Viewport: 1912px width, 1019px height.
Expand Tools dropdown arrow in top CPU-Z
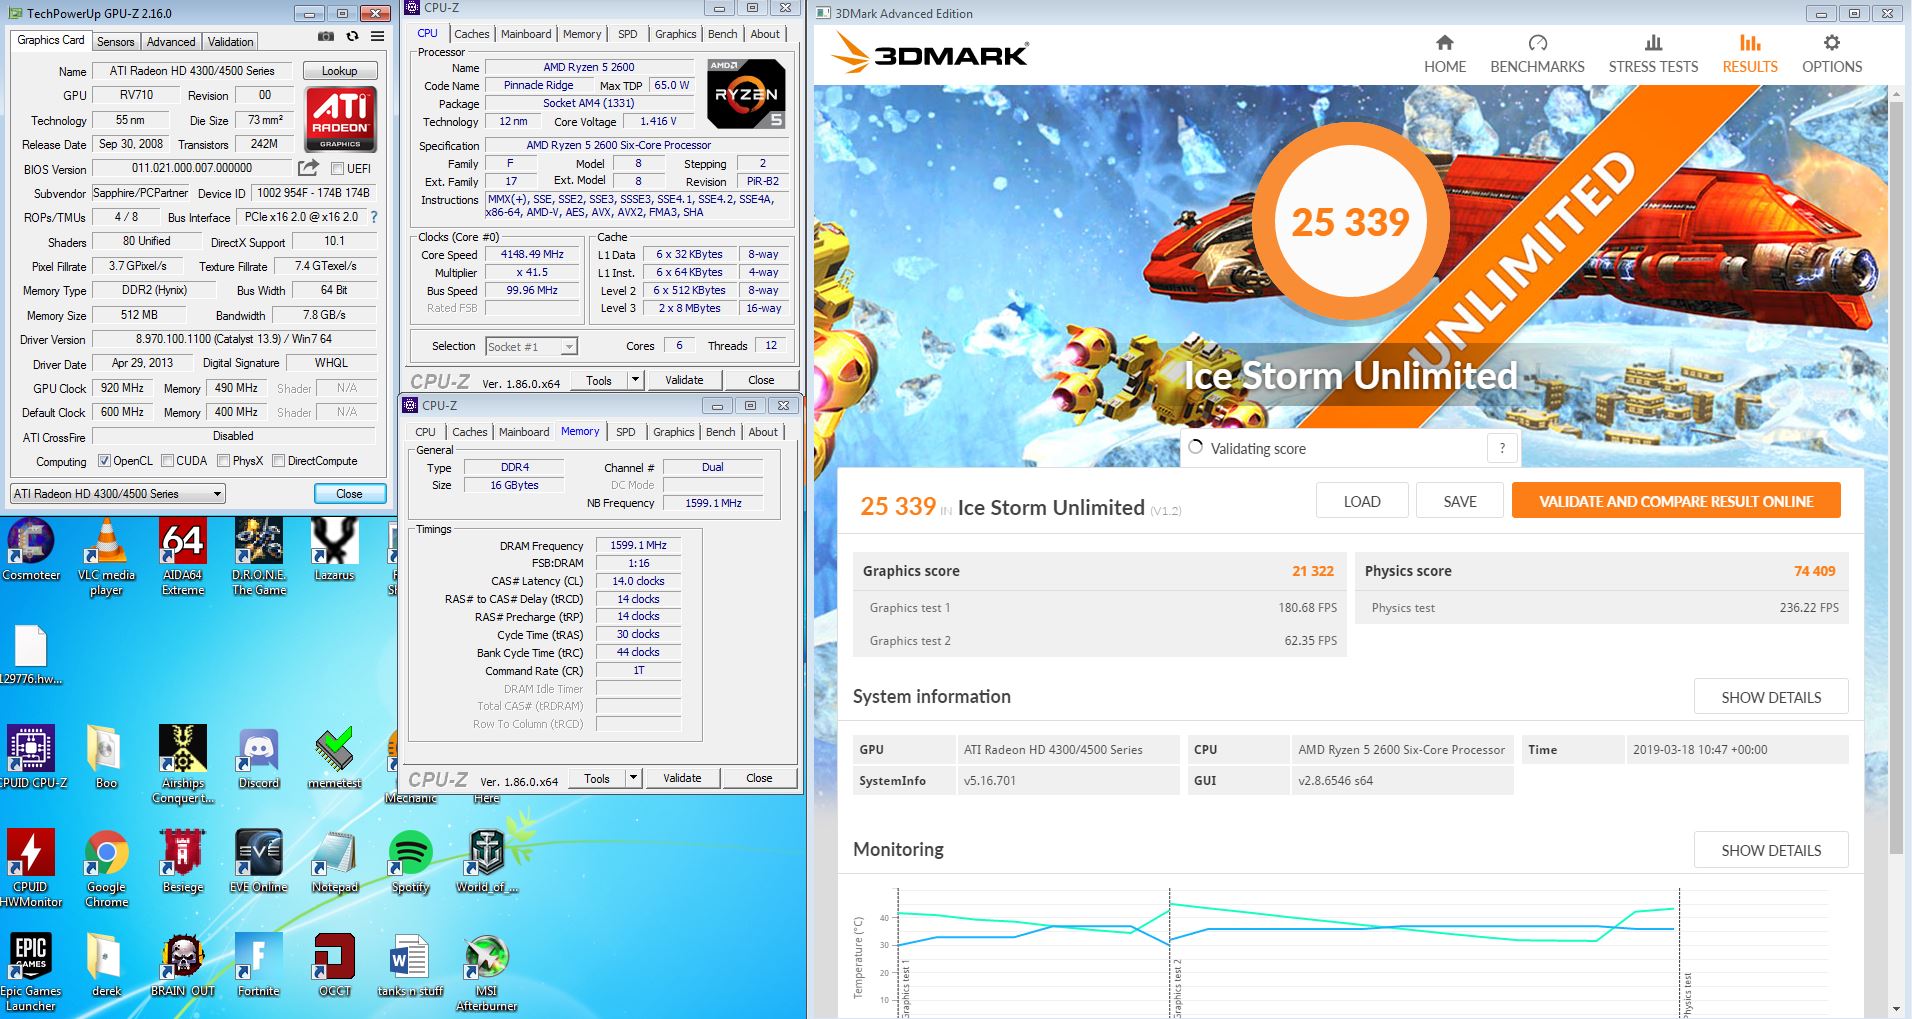(634, 380)
